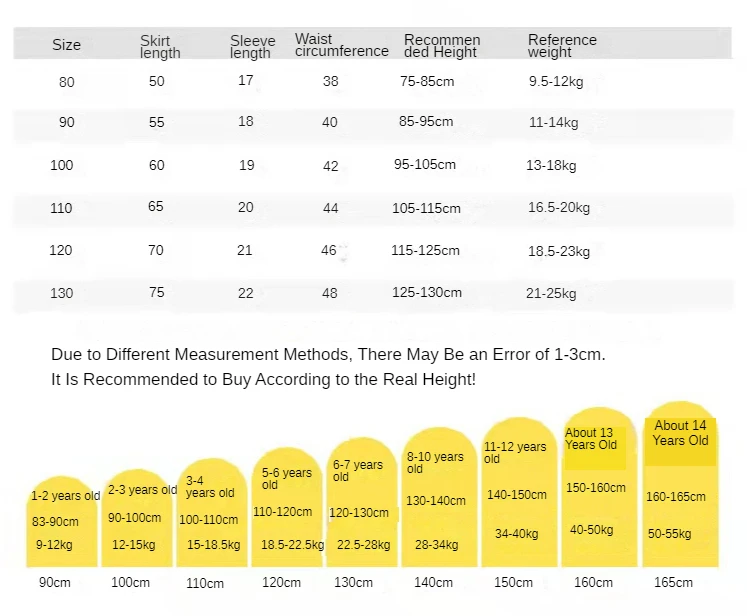Click the measurement error notice text
Screen dimensions: 747x616
(328, 354)
